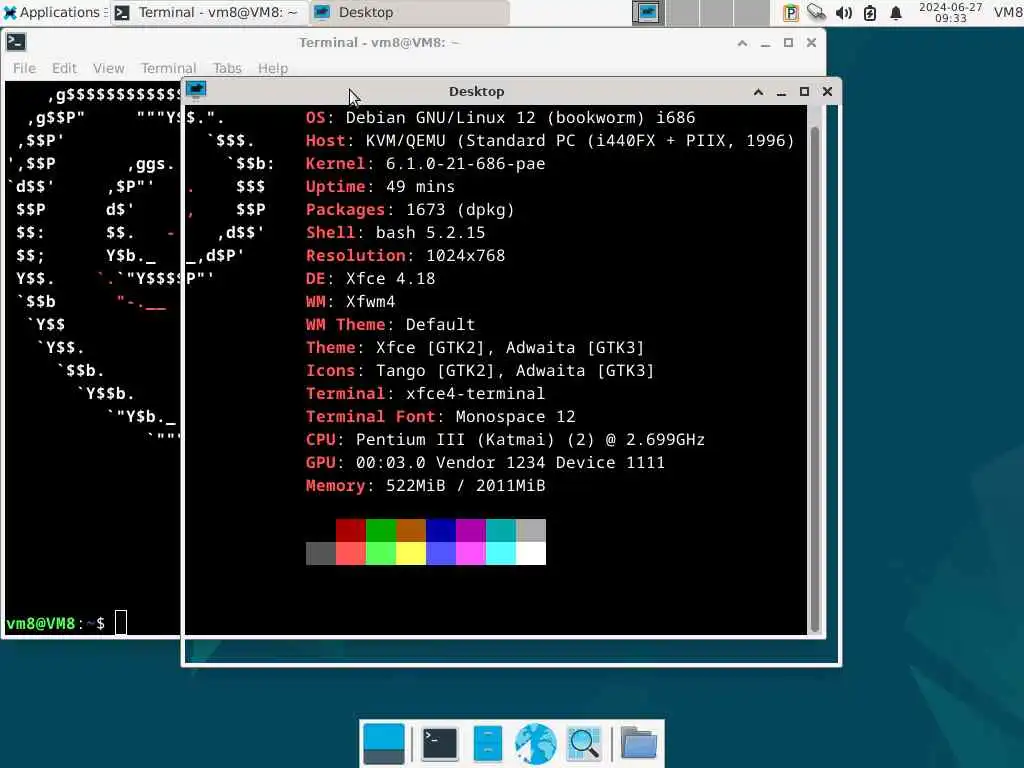Click the panel clock showing 09:33
1024x768 pixels.
pyautogui.click(x=950, y=12)
